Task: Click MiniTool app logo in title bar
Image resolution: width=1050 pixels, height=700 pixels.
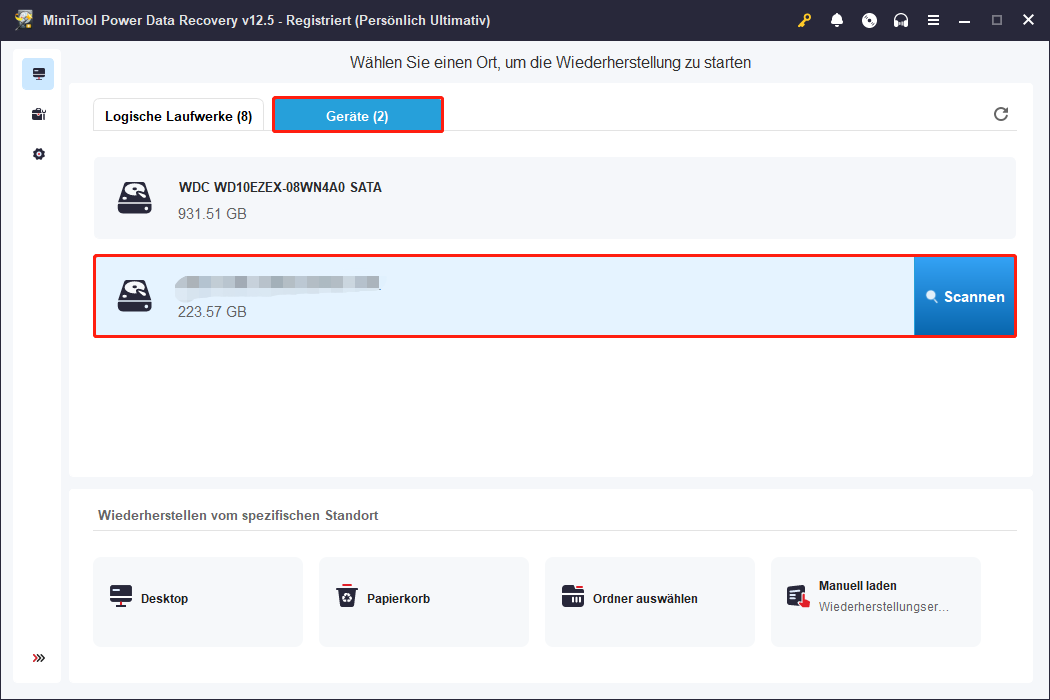Action: 24,19
